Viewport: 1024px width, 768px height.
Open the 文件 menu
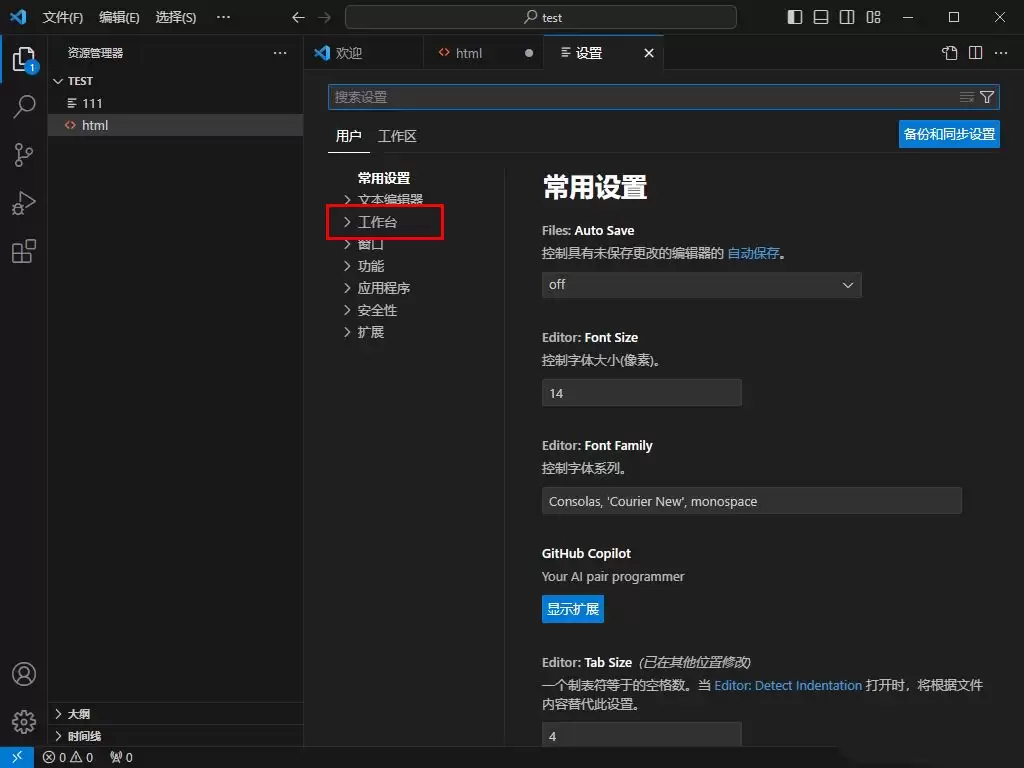point(63,17)
